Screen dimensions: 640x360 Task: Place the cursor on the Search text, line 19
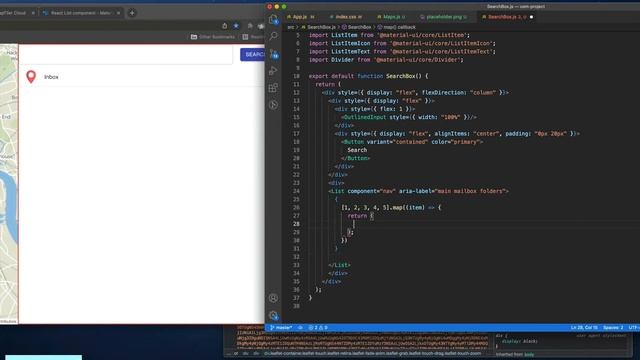pyautogui.click(x=357, y=150)
